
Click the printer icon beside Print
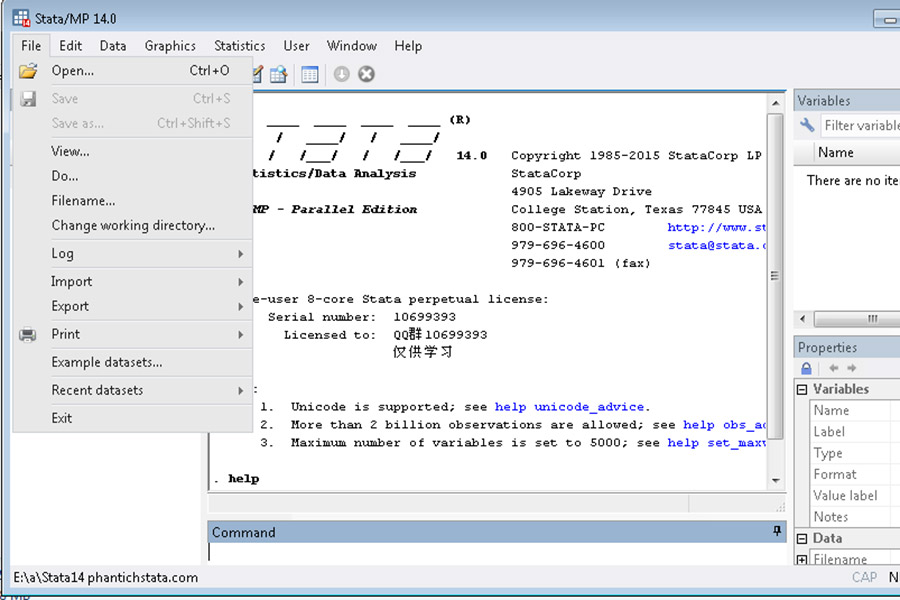click(x=28, y=334)
